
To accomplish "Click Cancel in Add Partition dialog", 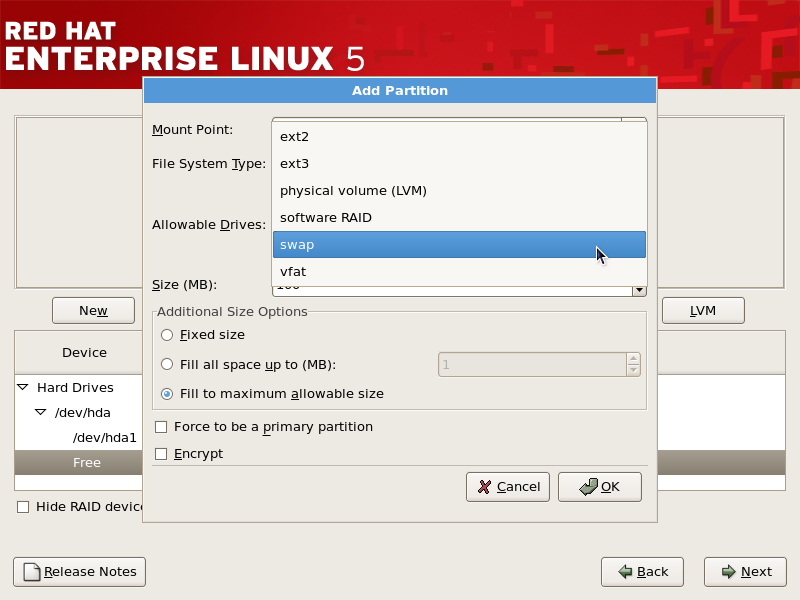I will 508,487.
